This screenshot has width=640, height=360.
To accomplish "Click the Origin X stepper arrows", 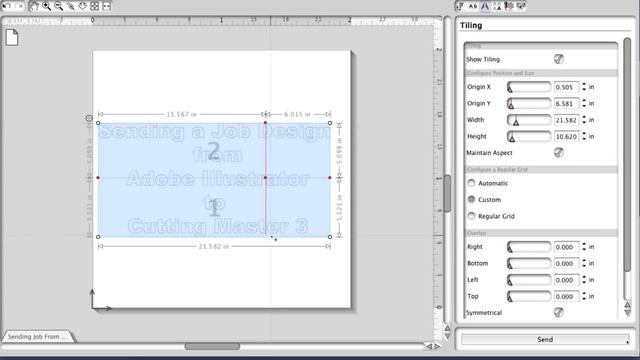I will click(x=584, y=87).
